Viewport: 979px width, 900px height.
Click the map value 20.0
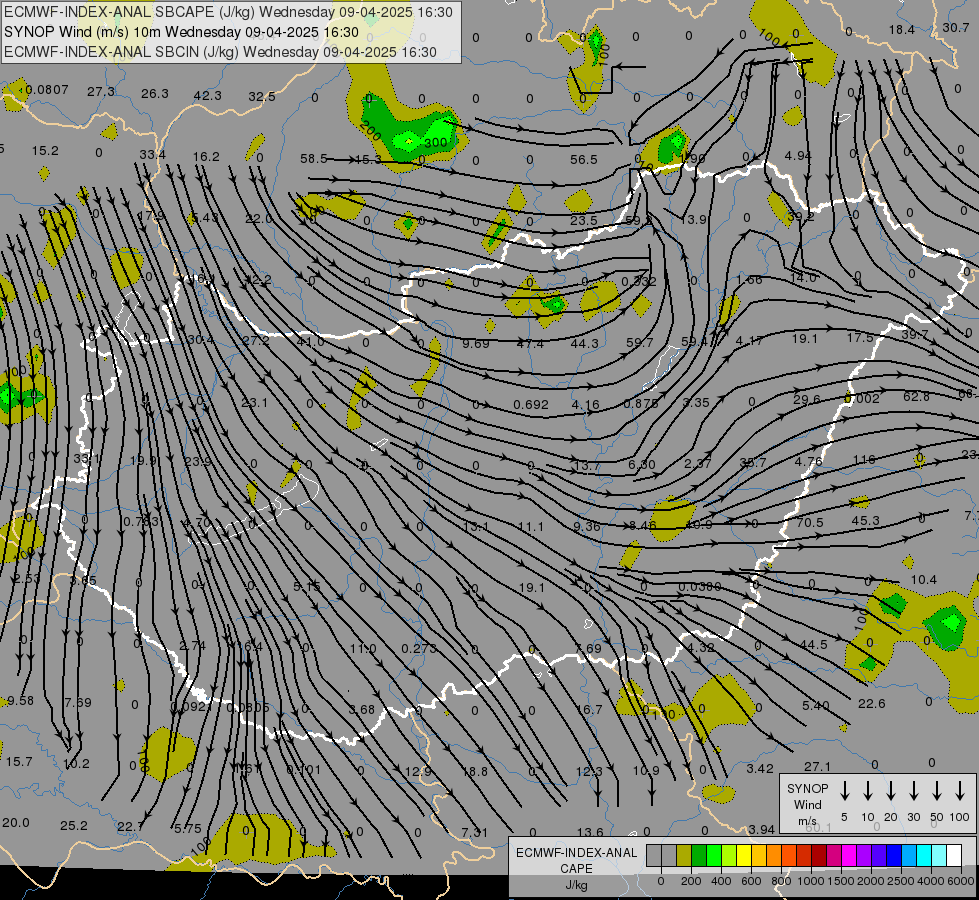pos(16,822)
